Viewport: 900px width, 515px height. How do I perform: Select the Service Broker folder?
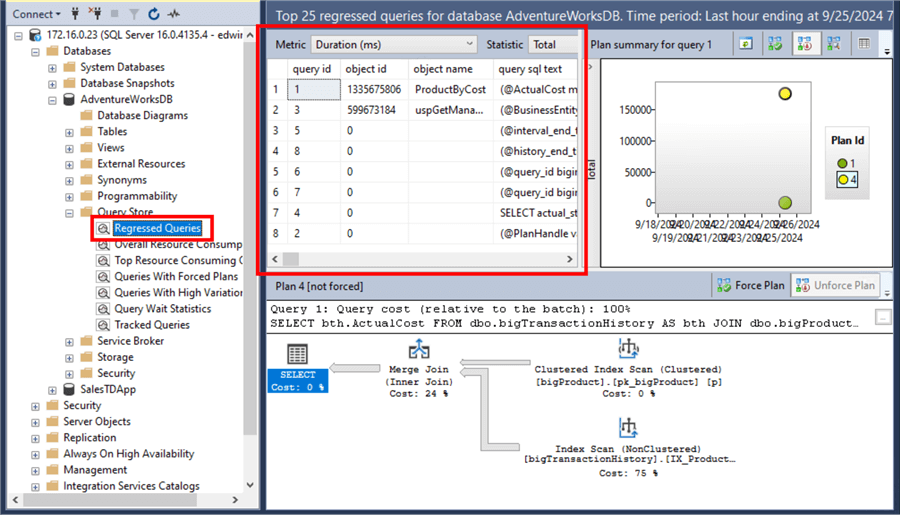130,340
